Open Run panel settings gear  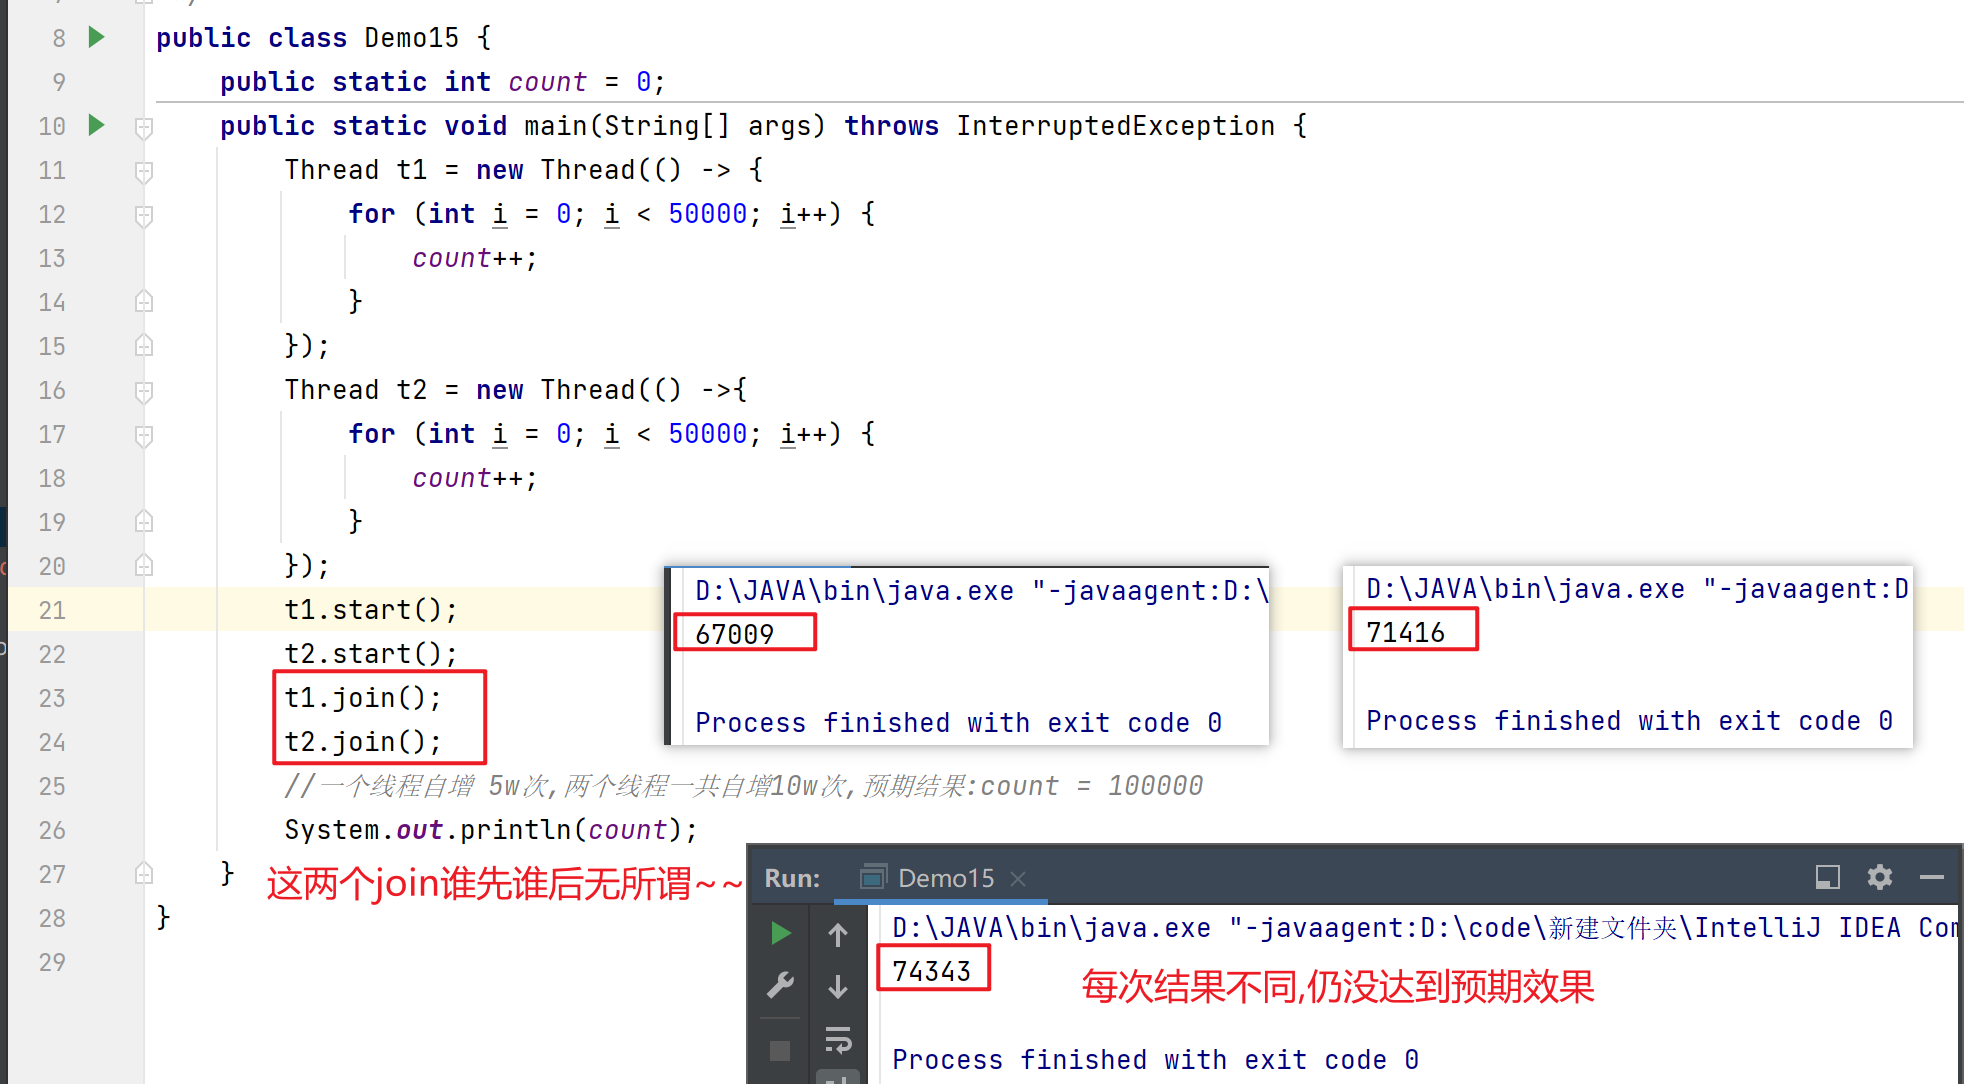(1879, 877)
